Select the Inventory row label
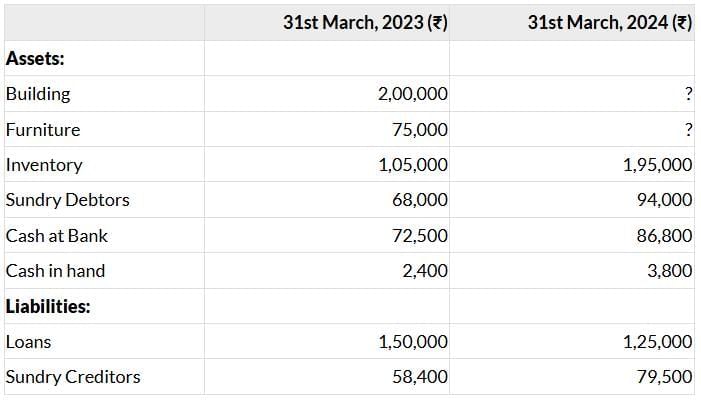 44,165
